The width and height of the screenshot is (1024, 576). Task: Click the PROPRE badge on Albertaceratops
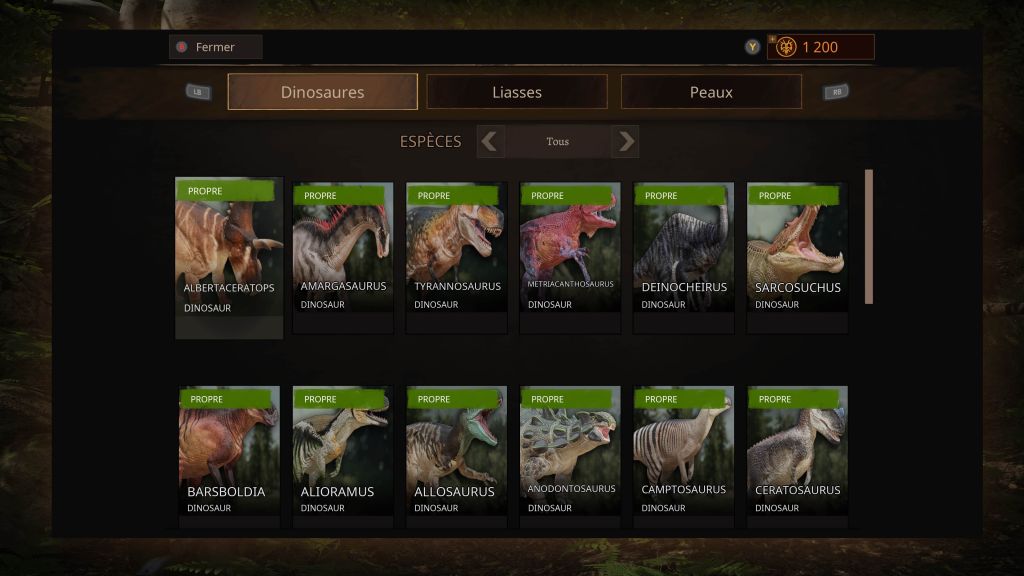[x=225, y=191]
